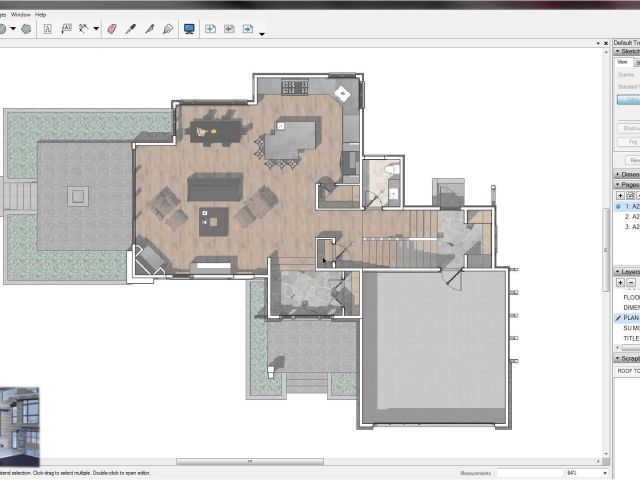Select the Split tool
Screen dimensions: 640x480
click(149, 29)
